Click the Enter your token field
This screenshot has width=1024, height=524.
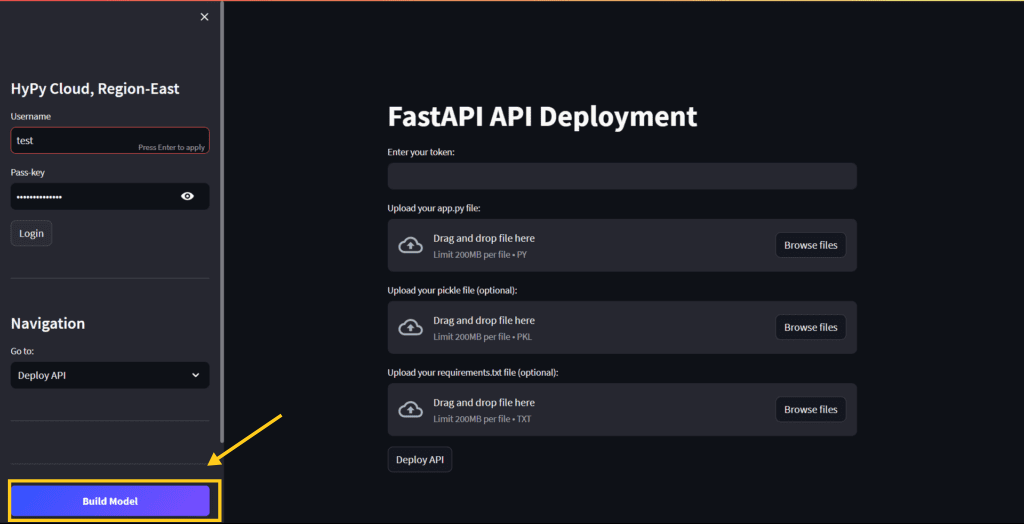[622, 176]
